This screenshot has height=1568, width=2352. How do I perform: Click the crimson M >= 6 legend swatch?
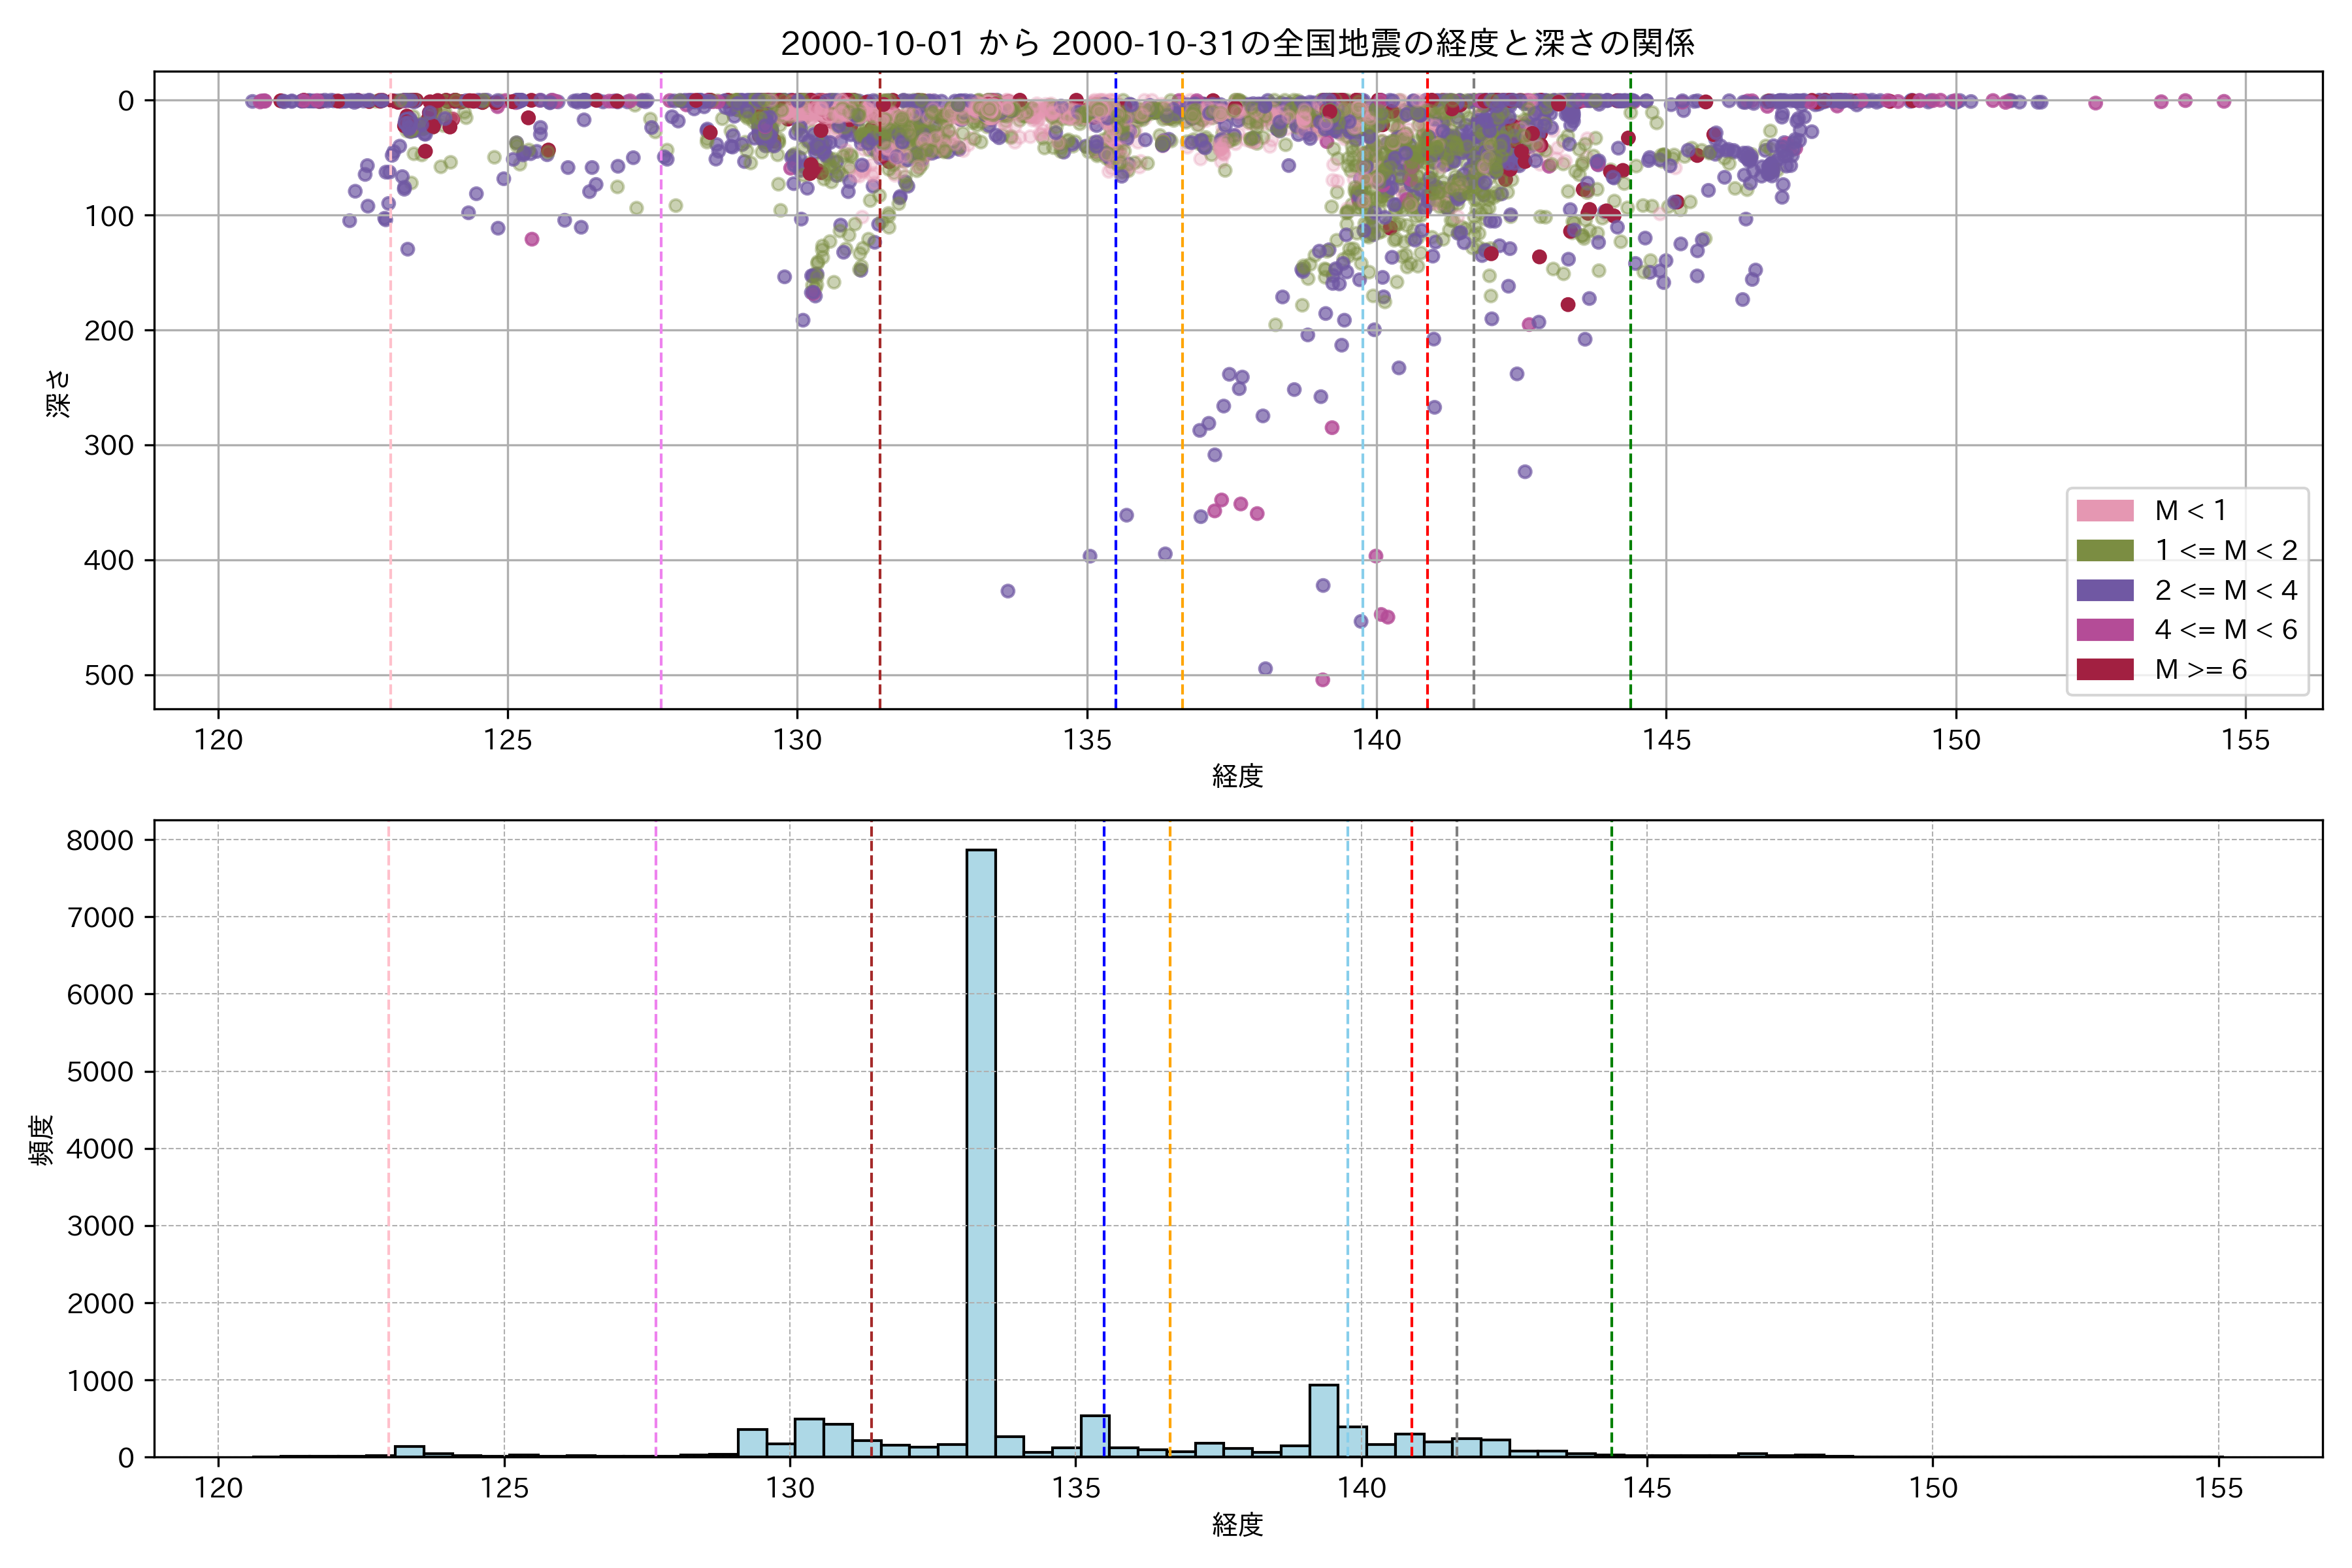[x=2104, y=669]
